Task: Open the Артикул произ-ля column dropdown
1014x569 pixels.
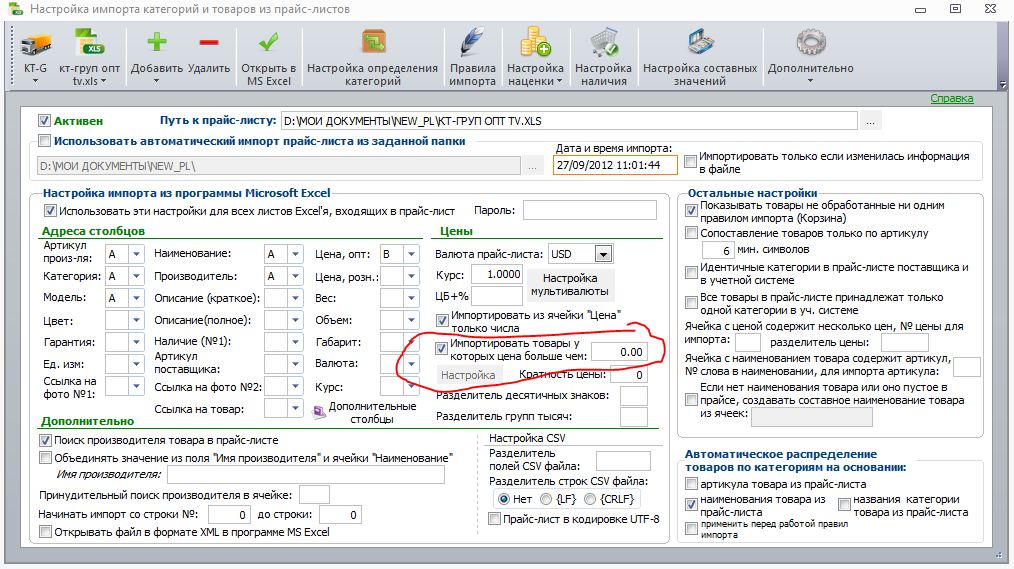Action: click(136, 254)
